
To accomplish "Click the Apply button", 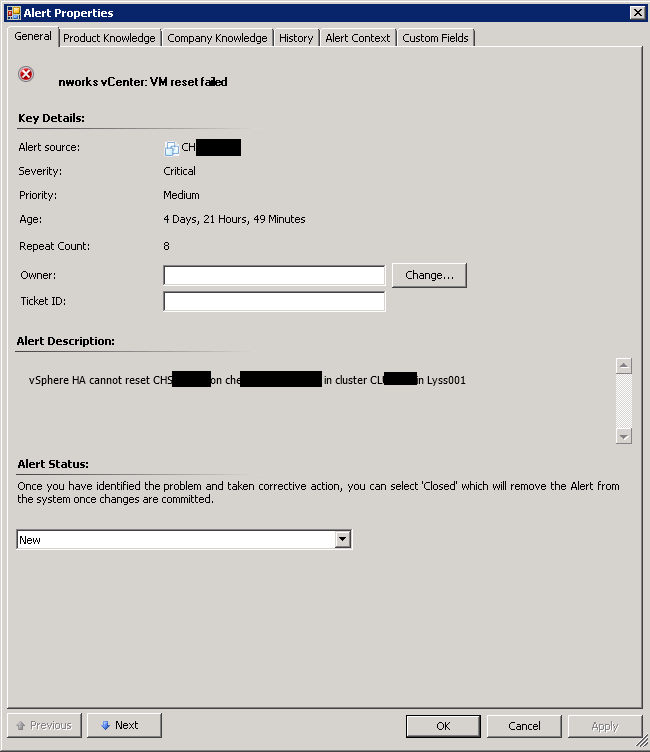I will (x=605, y=726).
